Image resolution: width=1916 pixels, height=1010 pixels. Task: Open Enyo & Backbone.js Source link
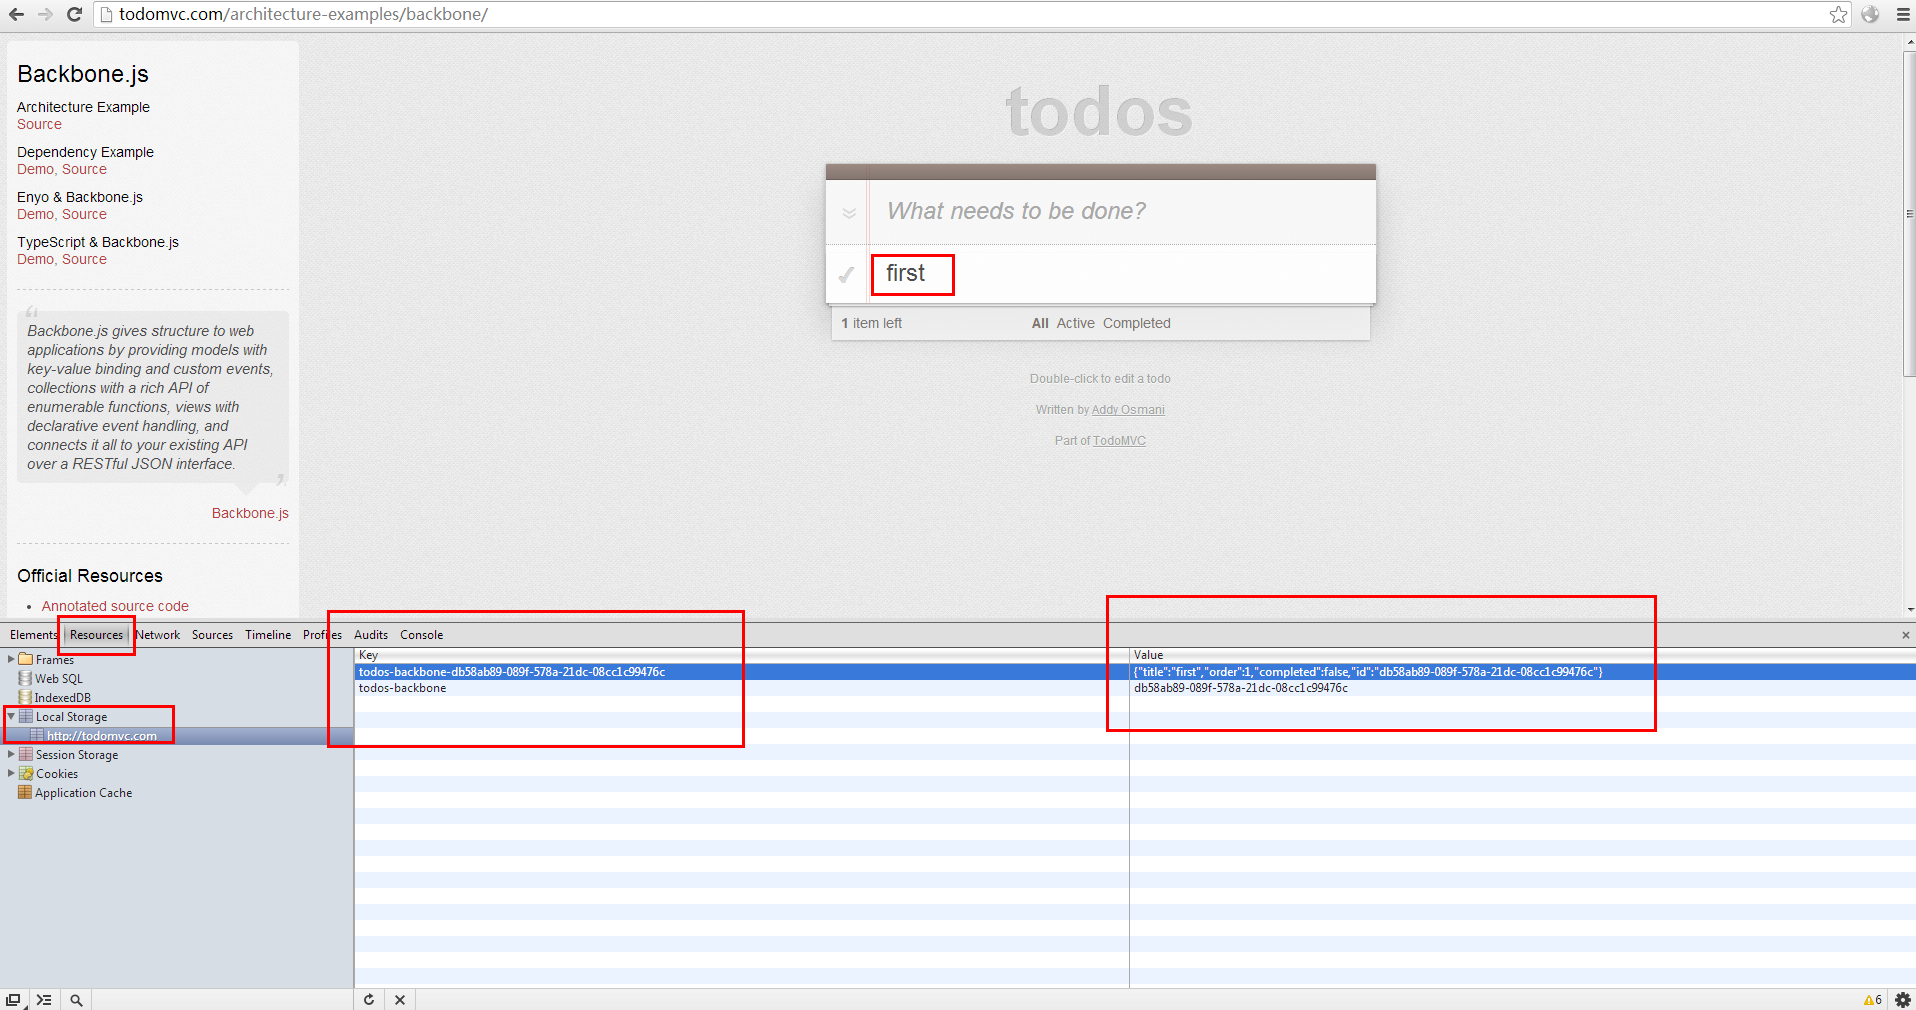84,214
